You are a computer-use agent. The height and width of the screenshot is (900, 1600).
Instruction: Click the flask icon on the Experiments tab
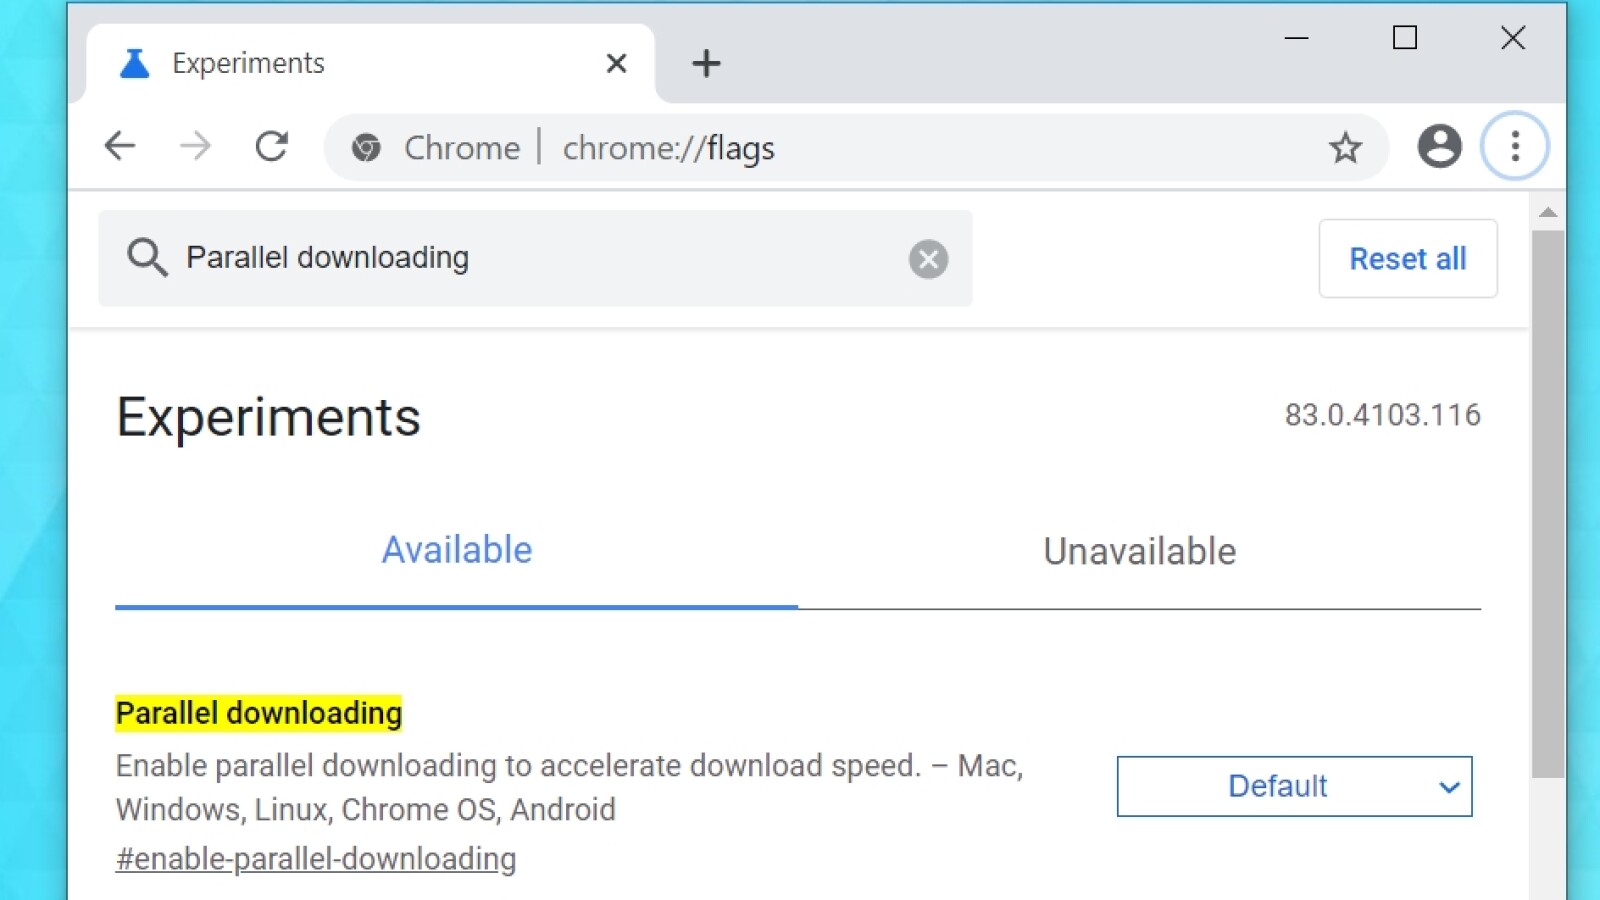coord(134,62)
